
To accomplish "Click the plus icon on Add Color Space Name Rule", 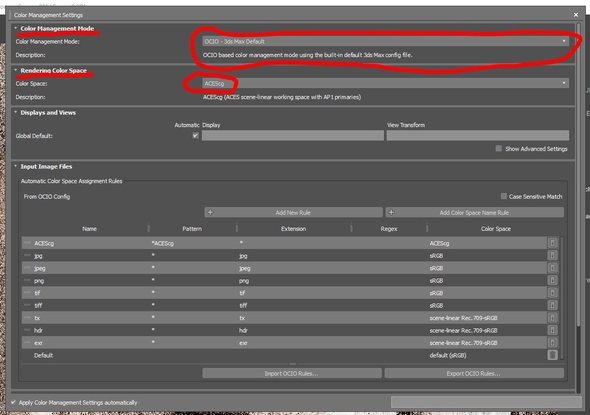I will pos(391,213).
